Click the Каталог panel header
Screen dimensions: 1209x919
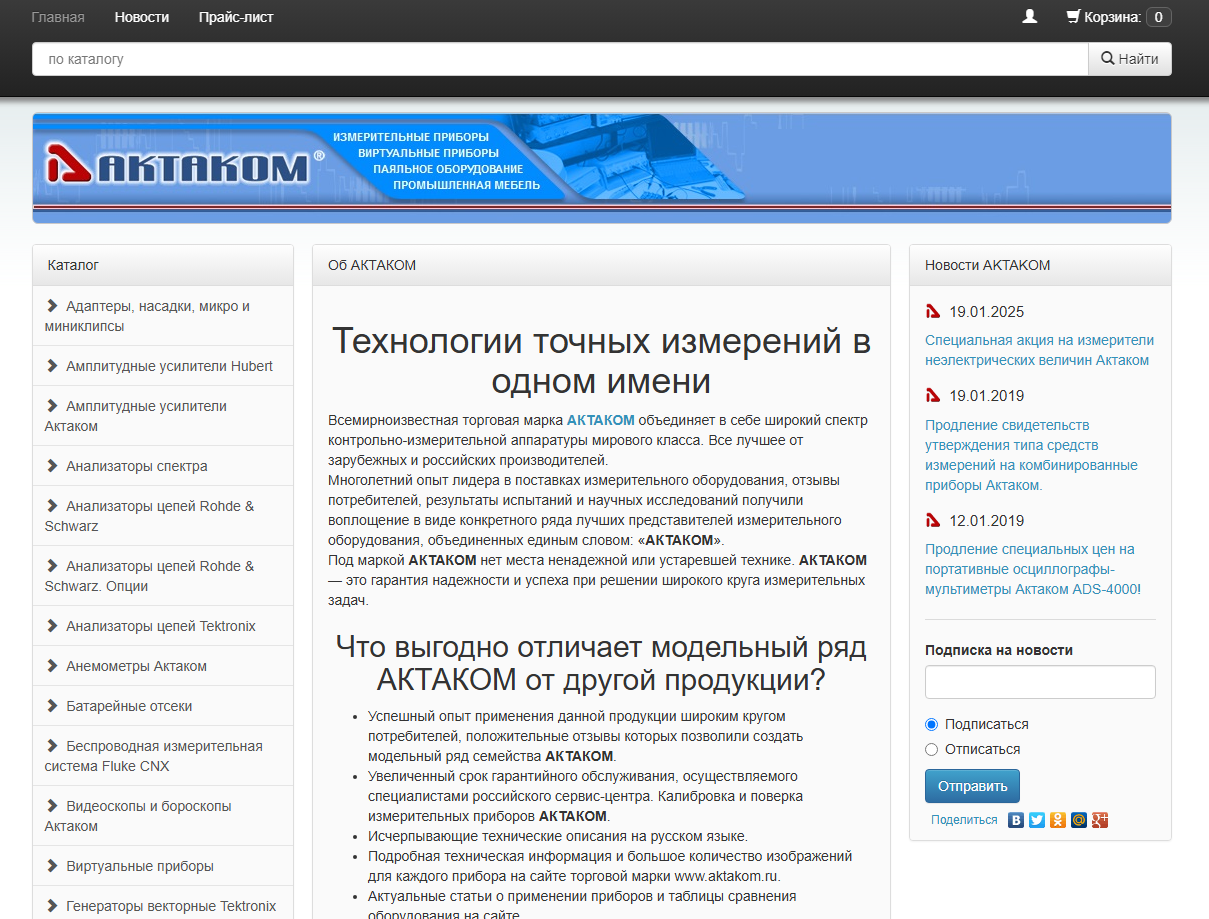point(163,265)
